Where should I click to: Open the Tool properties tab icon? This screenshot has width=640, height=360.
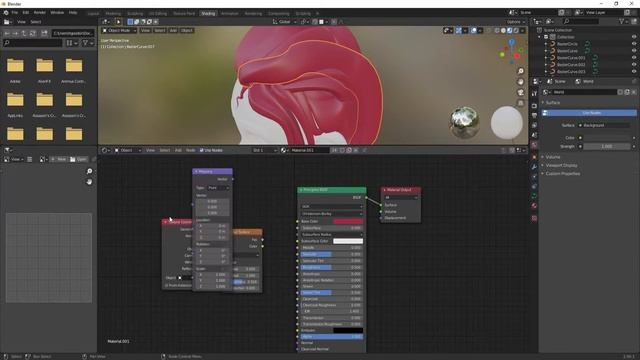pyautogui.click(x=534, y=94)
